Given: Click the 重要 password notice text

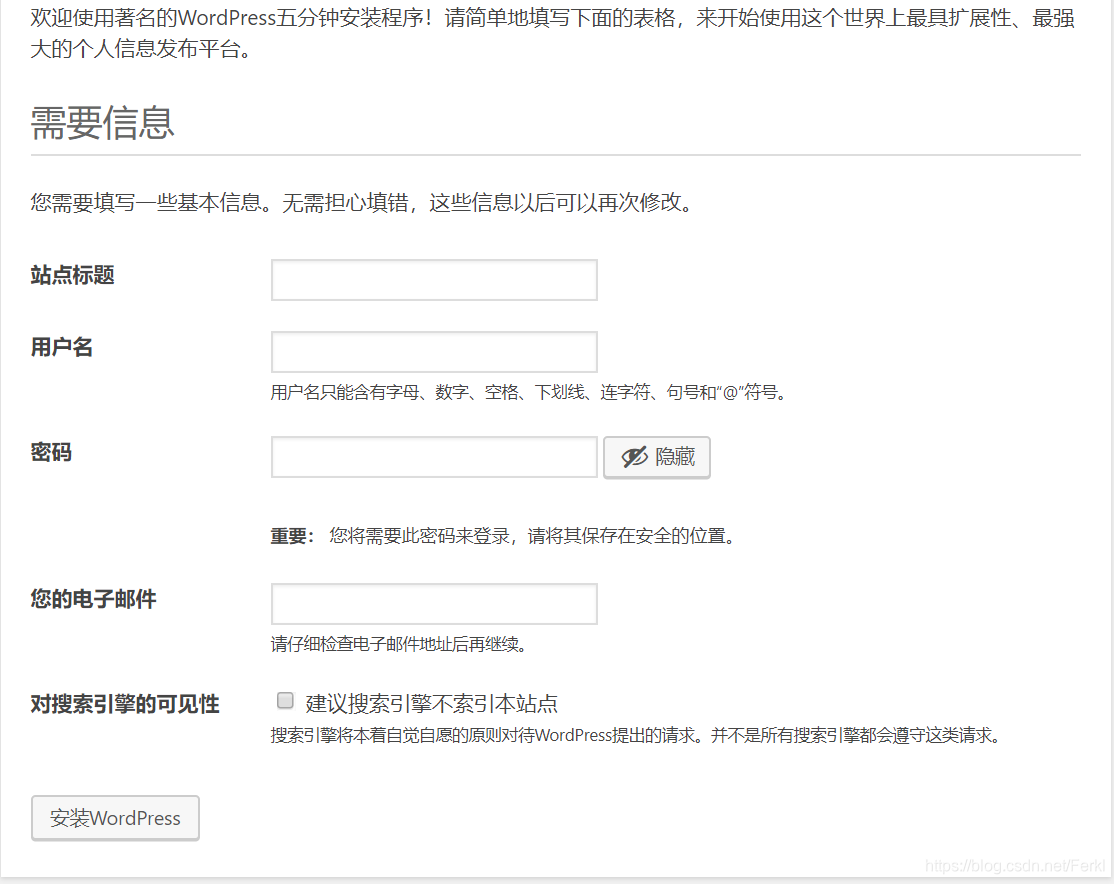Looking at the screenshot, I should (x=503, y=536).
